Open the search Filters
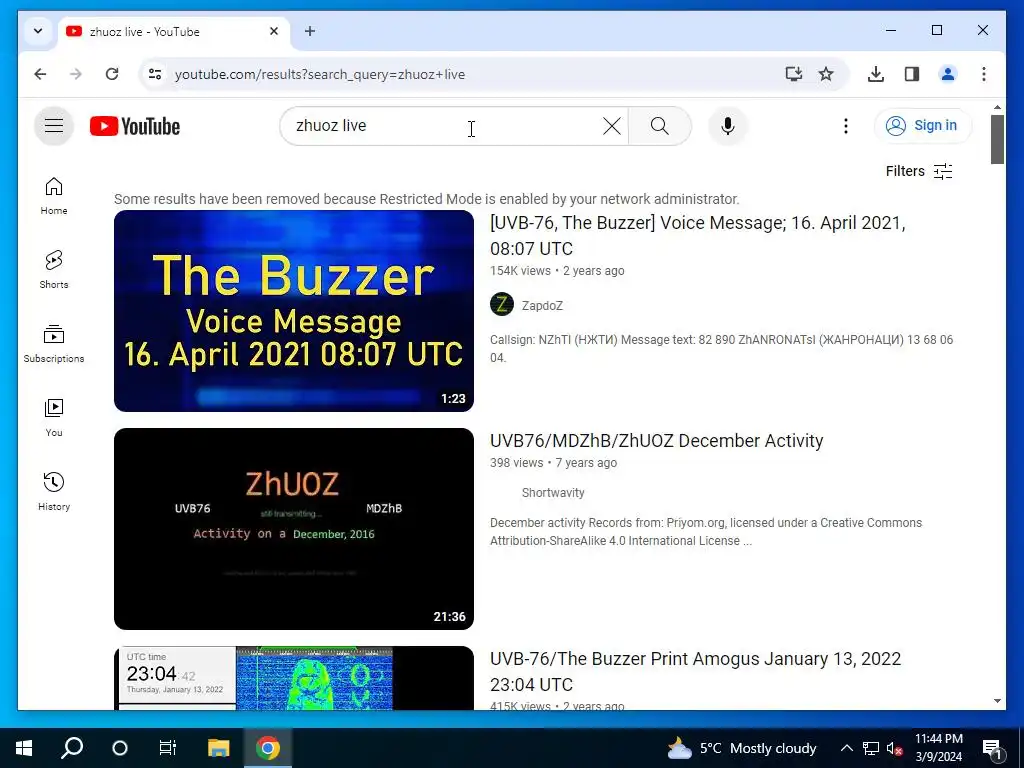Image resolution: width=1024 pixels, height=768 pixels. (919, 171)
